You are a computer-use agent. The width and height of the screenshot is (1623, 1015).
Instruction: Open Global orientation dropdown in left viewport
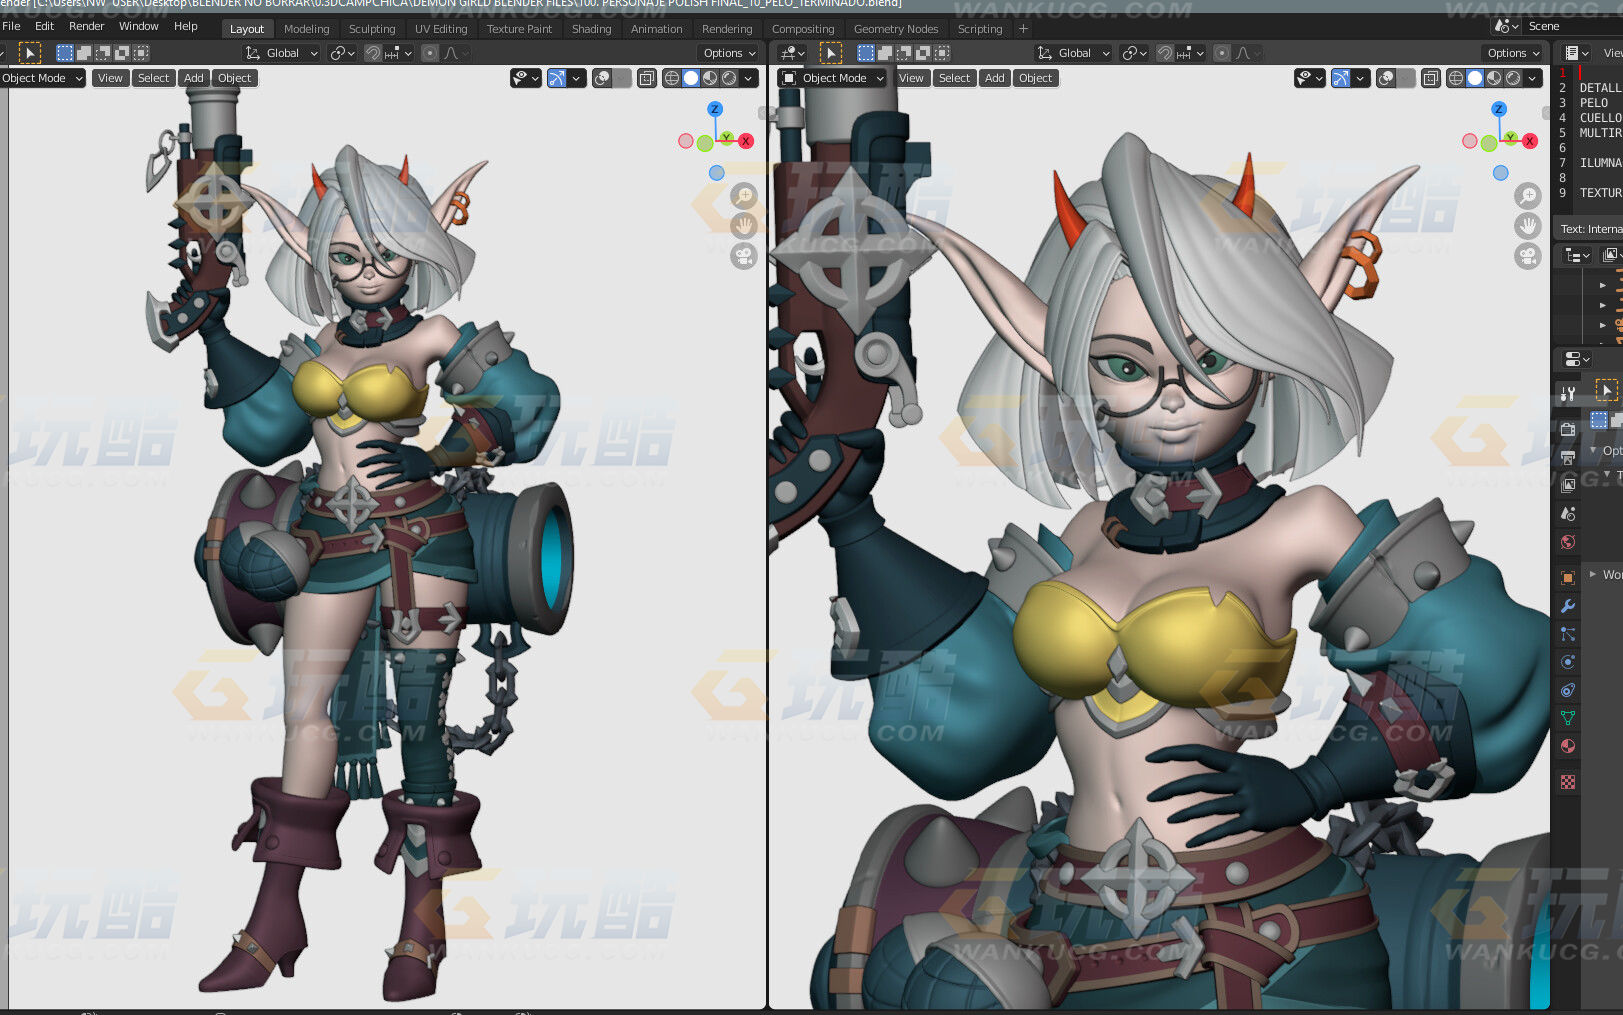pos(282,53)
